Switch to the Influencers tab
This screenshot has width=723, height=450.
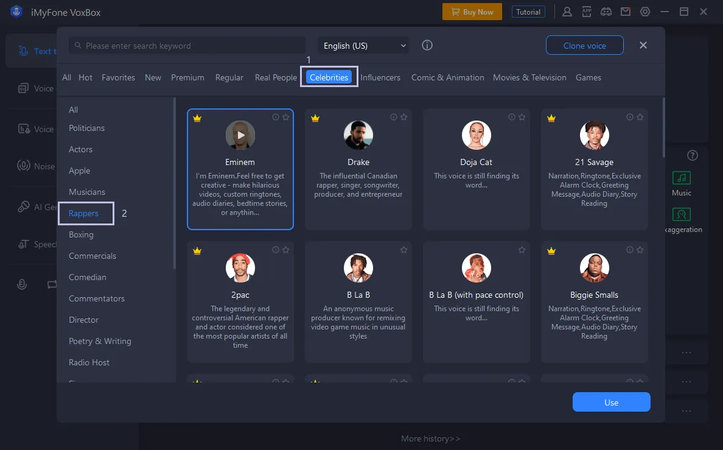[x=380, y=78]
